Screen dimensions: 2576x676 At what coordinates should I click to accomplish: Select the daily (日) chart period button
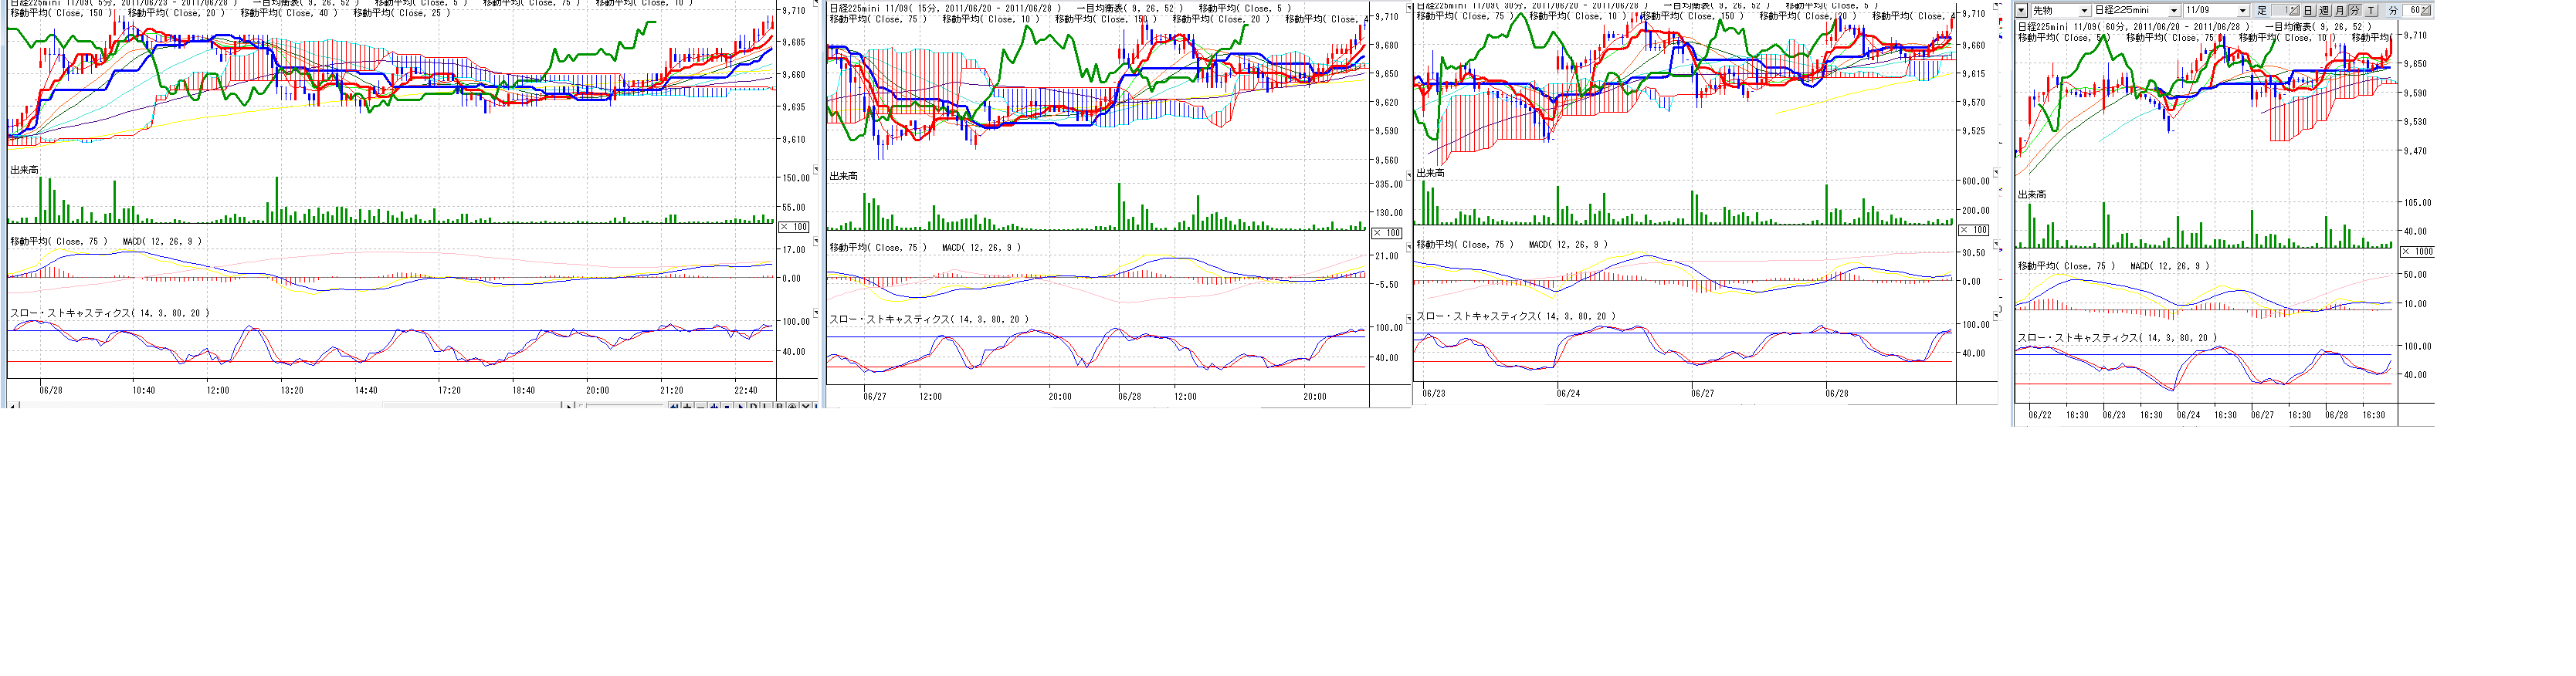2308,11
